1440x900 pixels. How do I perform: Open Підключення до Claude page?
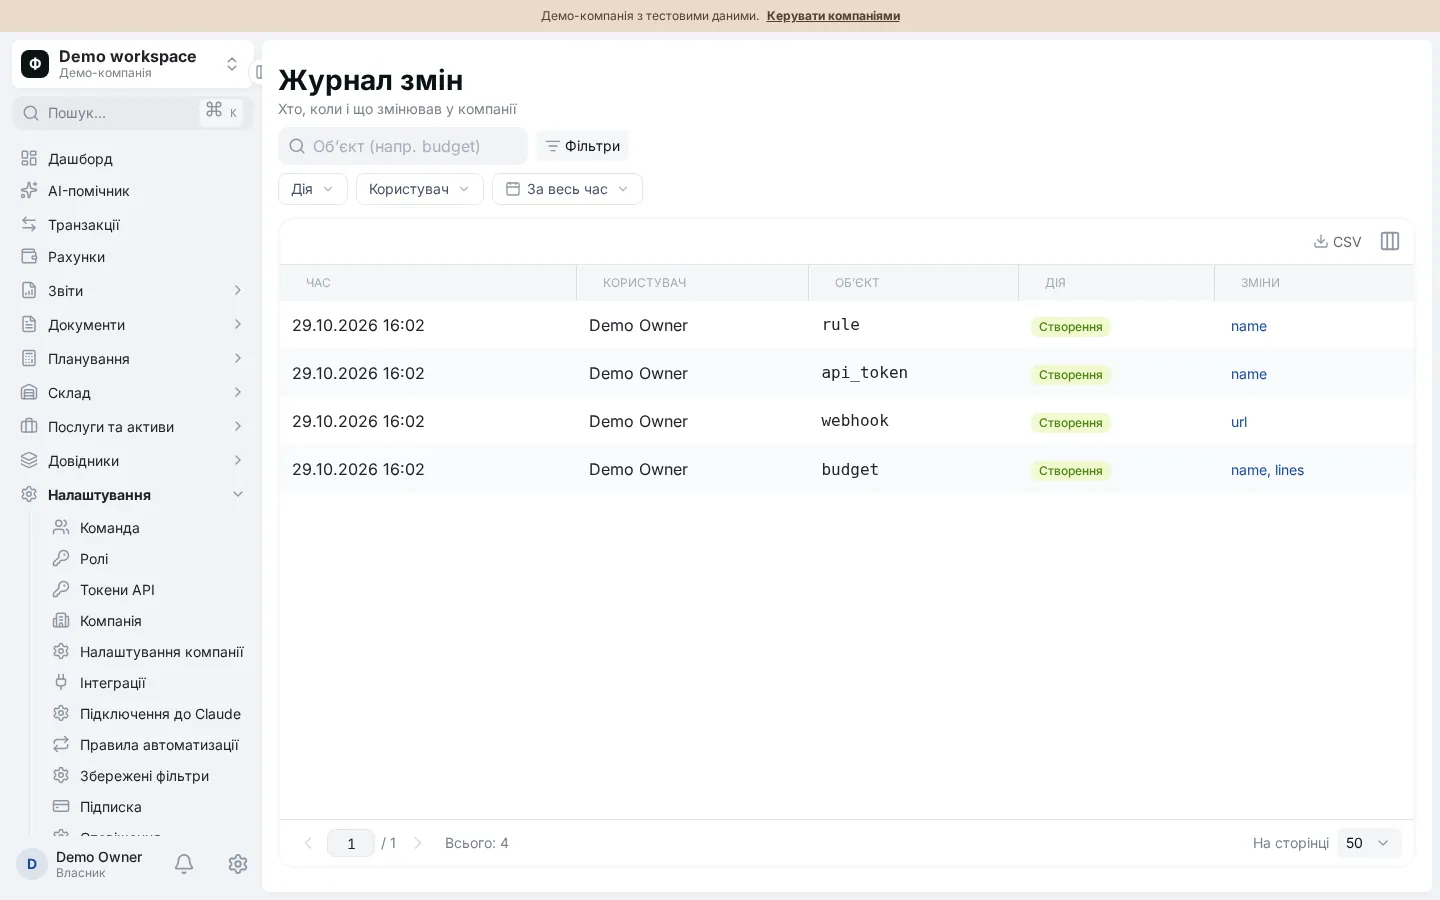[148, 714]
